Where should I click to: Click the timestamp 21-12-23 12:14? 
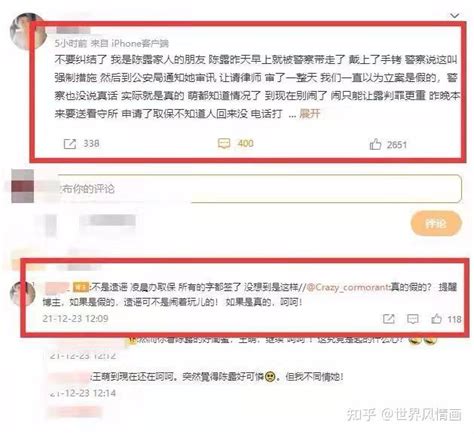pos(83,393)
